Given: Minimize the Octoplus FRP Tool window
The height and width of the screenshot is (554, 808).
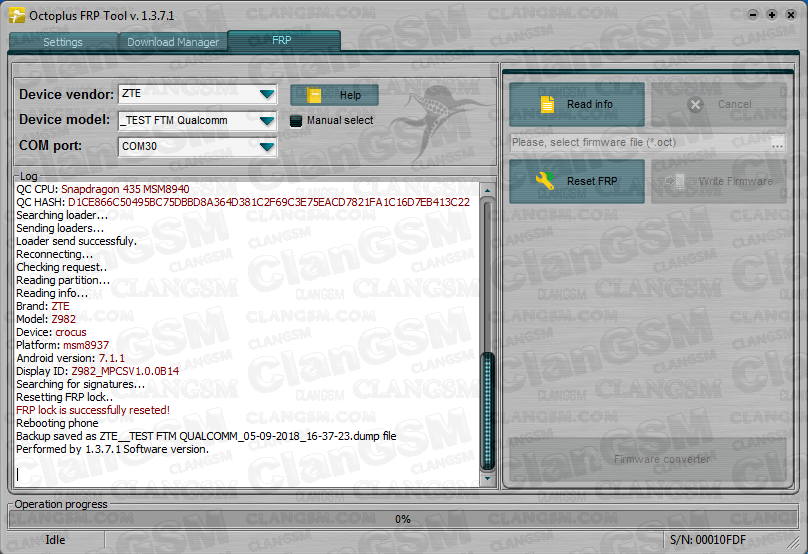Looking at the screenshot, I should (x=753, y=14).
